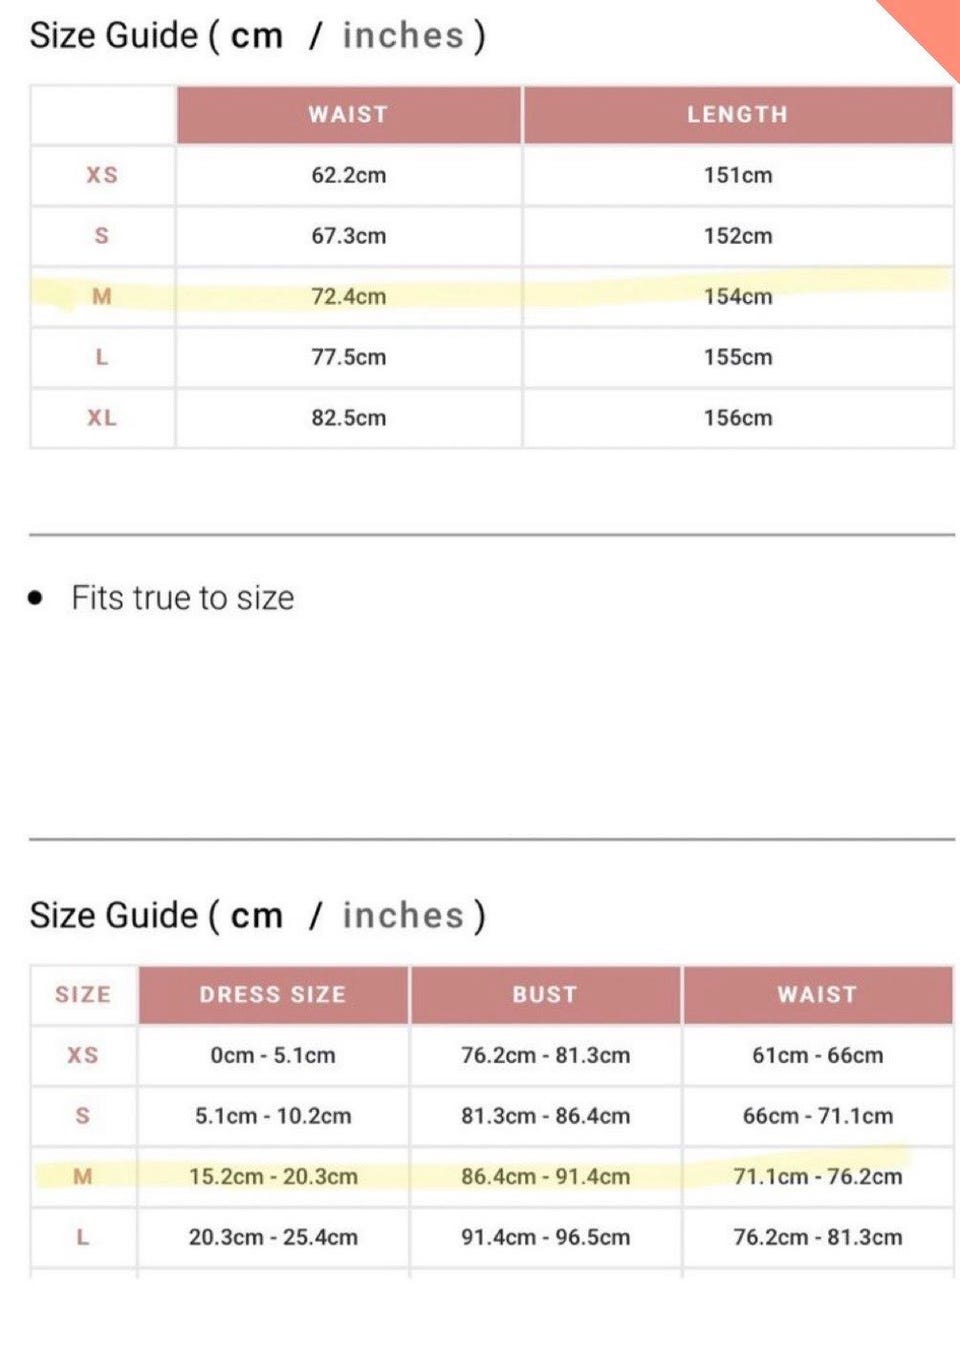The image size is (960, 1368).
Task: Switch top size guide to inches
Action: pos(403,36)
